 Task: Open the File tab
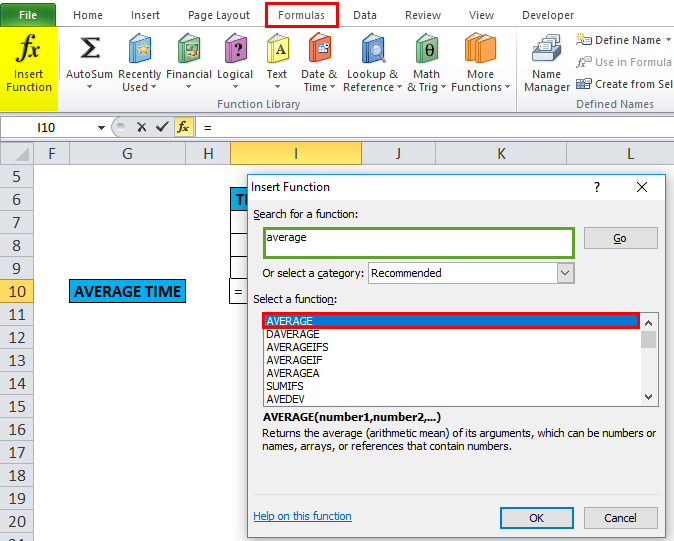(28, 15)
